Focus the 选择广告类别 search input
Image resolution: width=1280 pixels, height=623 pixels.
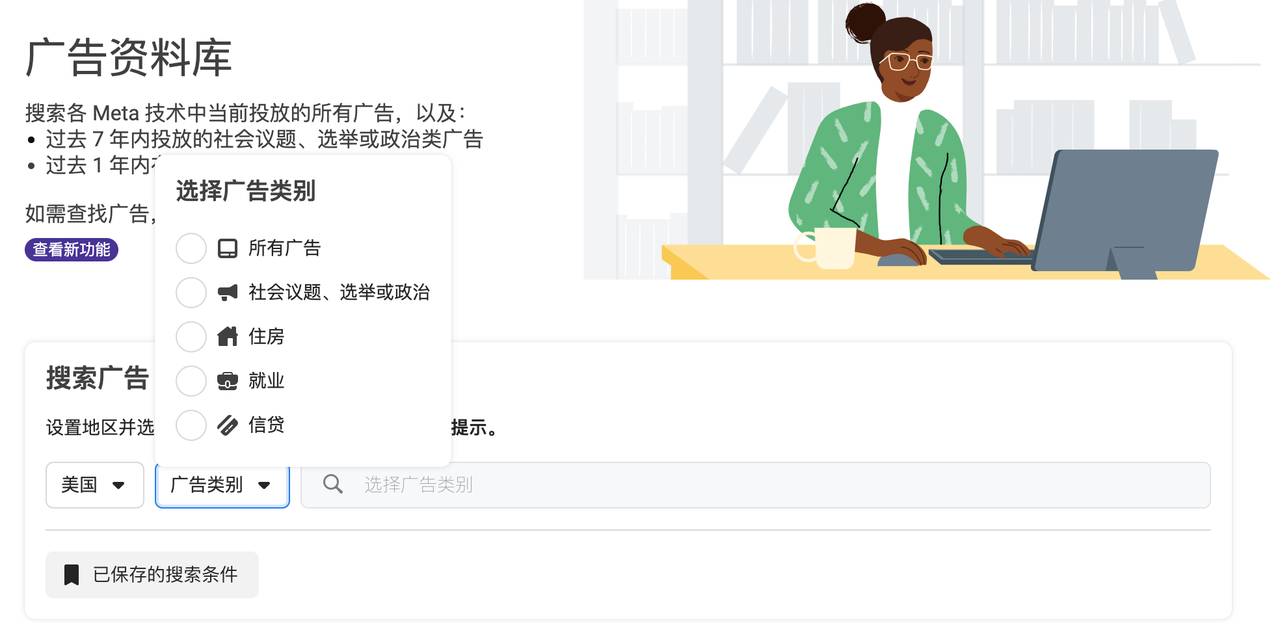(x=756, y=485)
